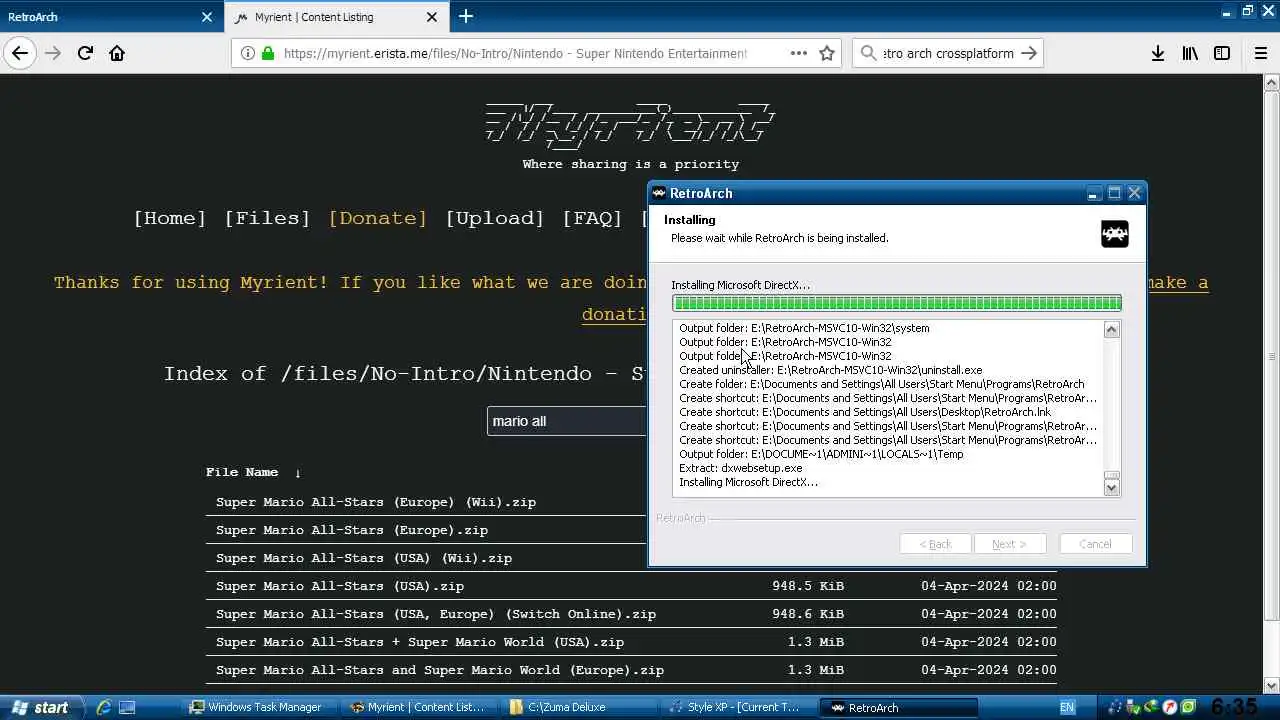This screenshot has height=720, width=1280.
Task: Open the browser library
Action: coord(1190,53)
